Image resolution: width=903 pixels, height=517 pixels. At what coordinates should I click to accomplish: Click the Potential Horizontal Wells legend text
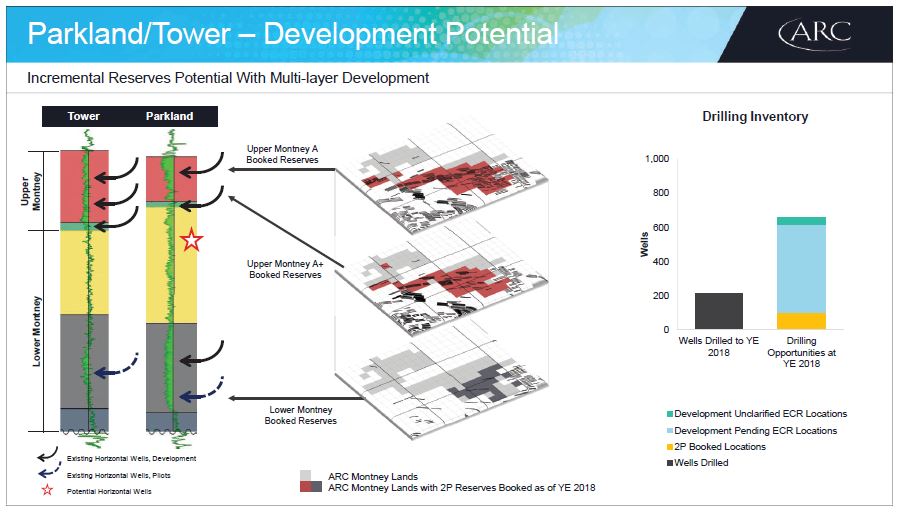point(109,492)
